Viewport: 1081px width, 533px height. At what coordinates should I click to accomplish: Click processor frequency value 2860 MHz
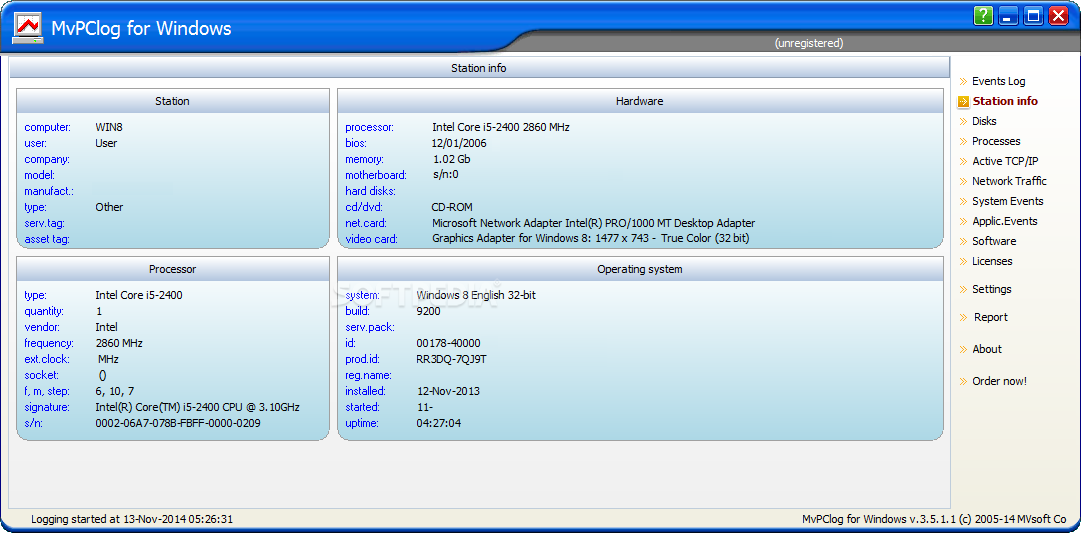pyautogui.click(x=119, y=343)
